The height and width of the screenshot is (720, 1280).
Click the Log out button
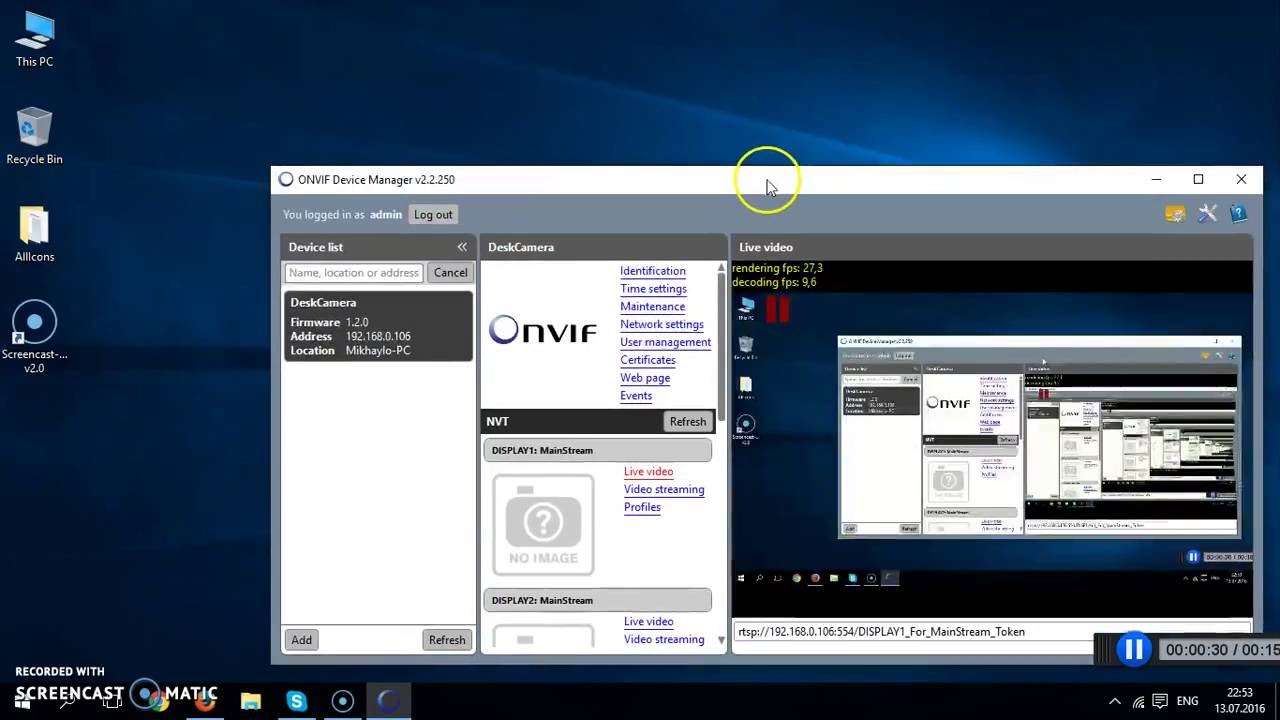(x=433, y=214)
